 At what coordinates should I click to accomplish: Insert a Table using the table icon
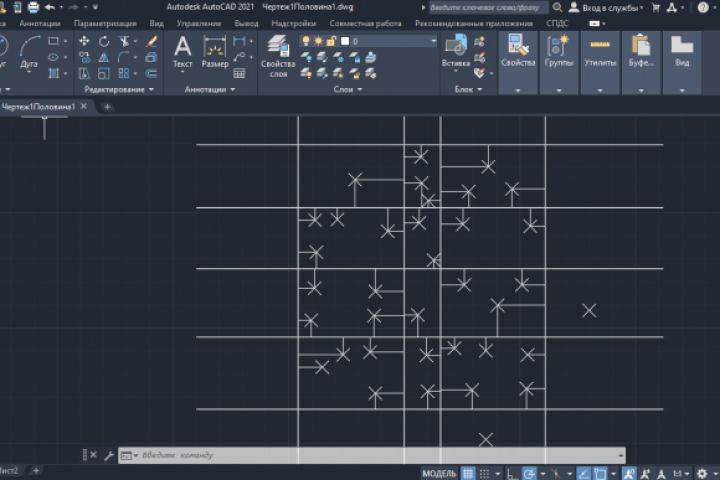point(239,73)
